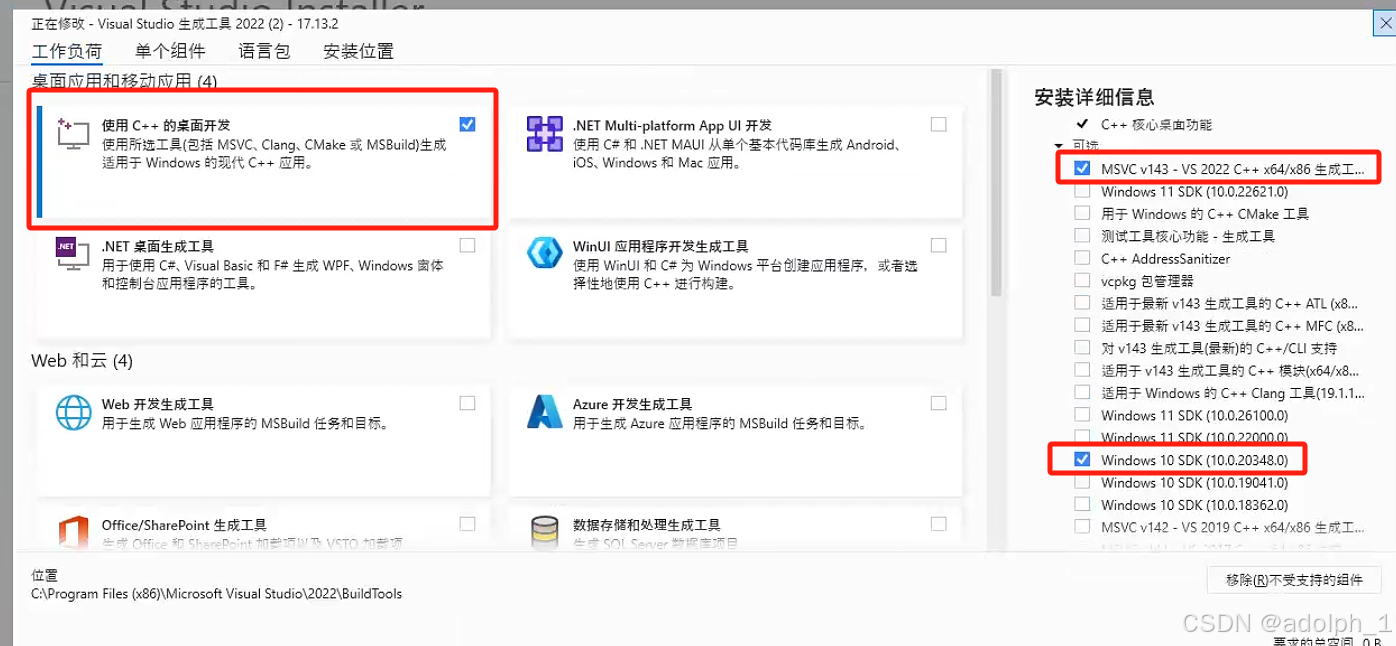This screenshot has height=646, width=1396.
Task: Check the .NET Multi-platform App UI 开发 checkbox
Action: (938, 124)
